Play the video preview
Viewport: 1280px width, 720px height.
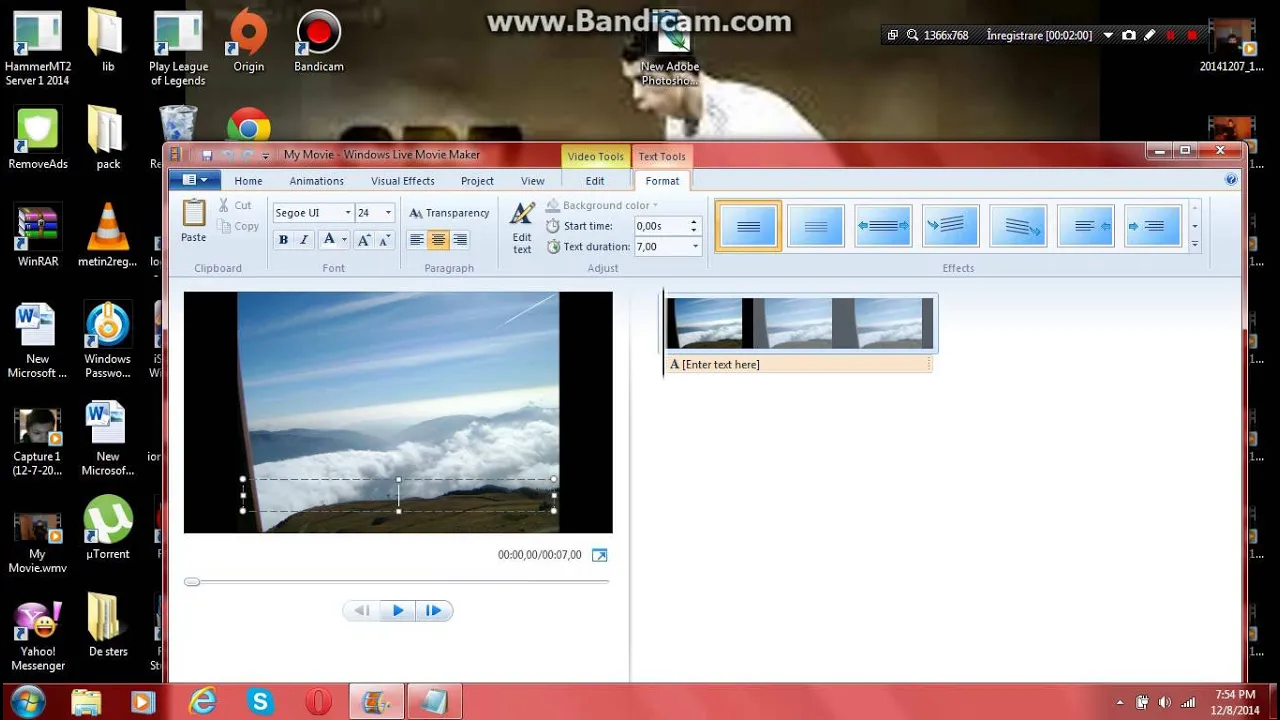pos(398,610)
